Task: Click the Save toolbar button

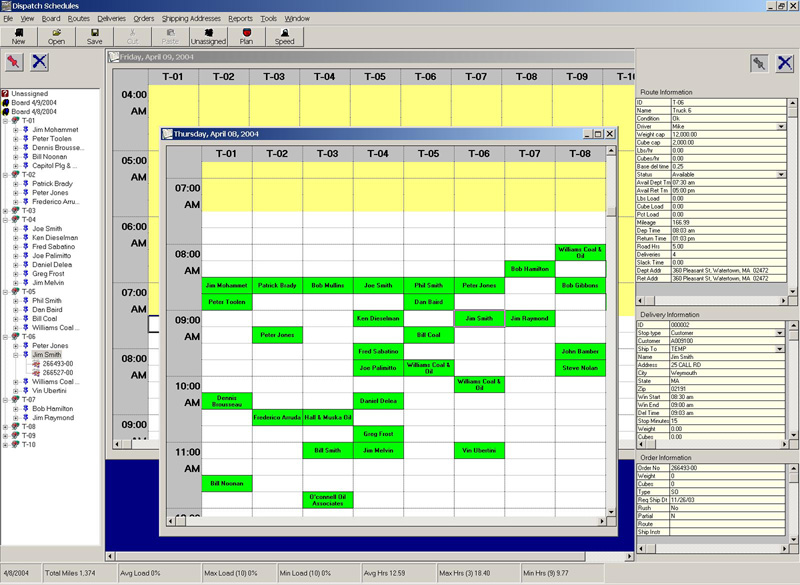Action: (x=94, y=37)
